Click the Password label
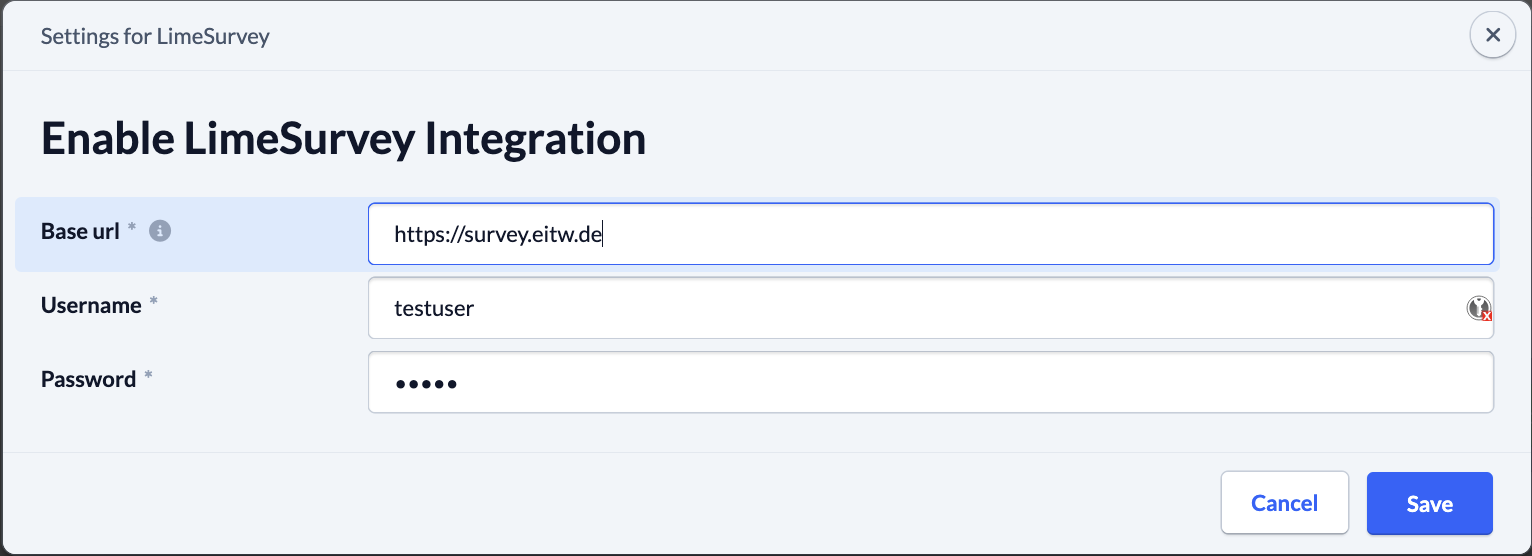The image size is (1532, 556). (88, 379)
